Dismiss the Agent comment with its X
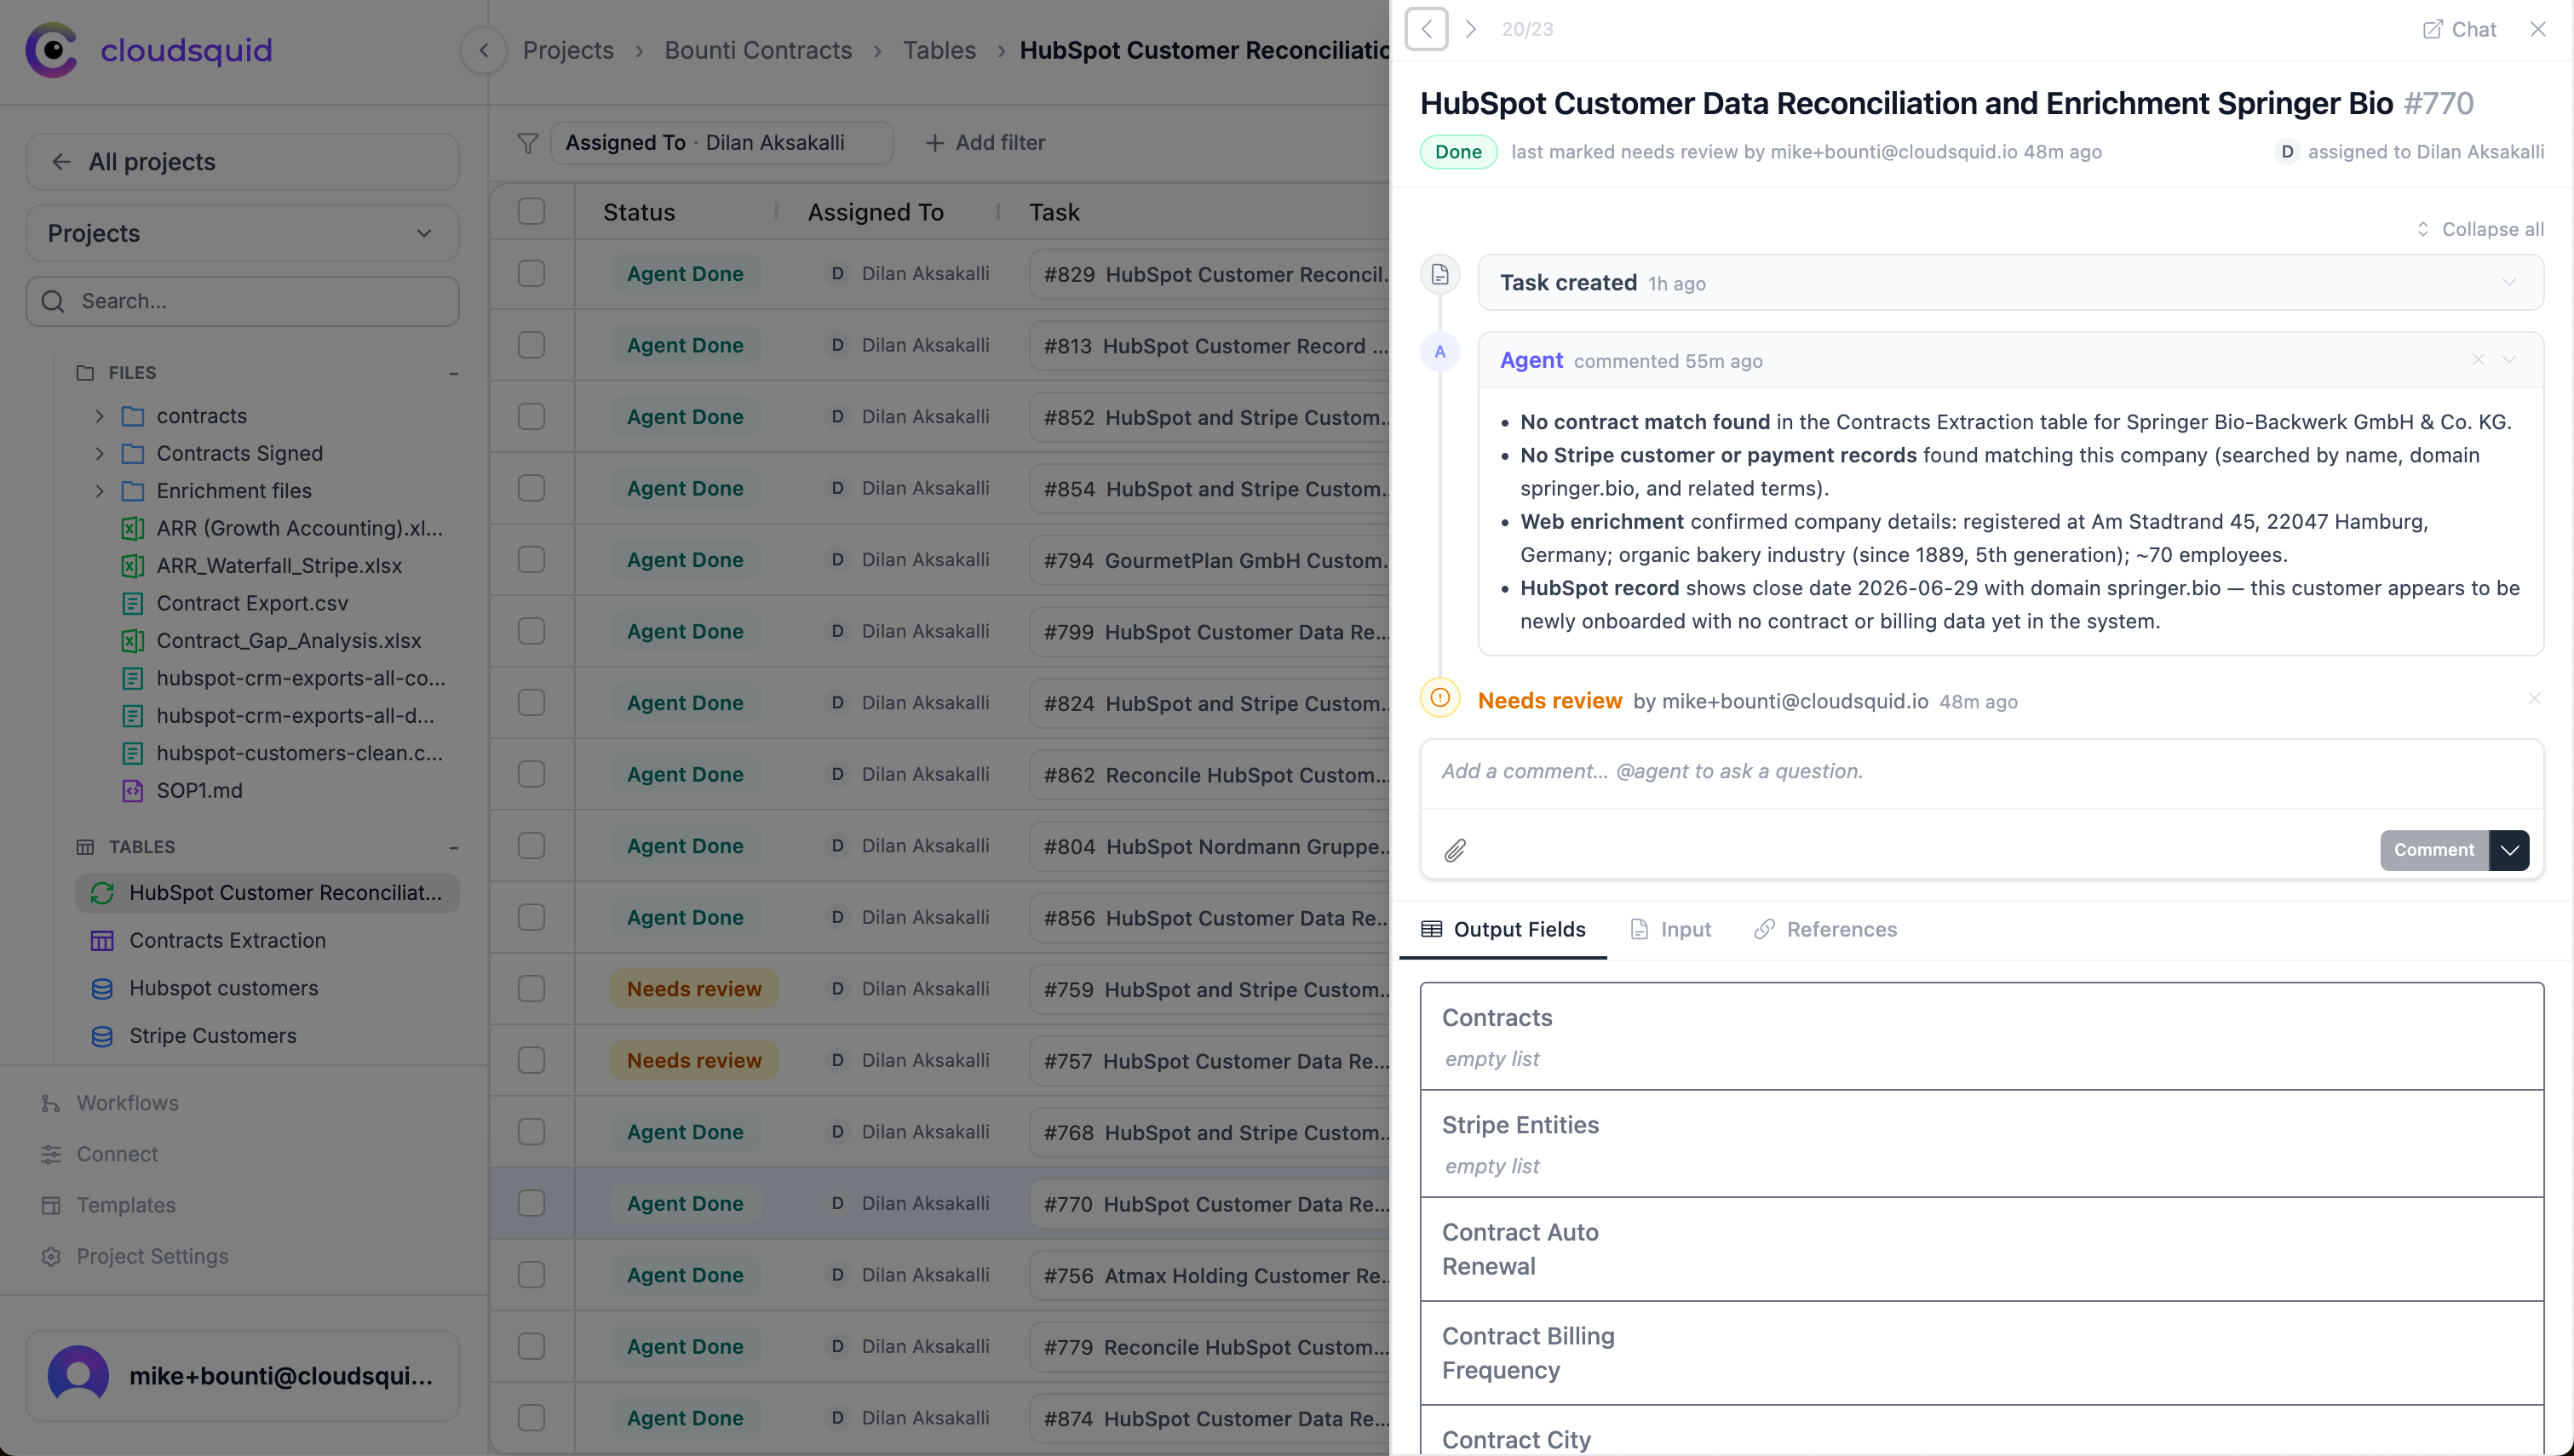Screen dimensions: 2574x1456 pyautogui.click(x=2478, y=360)
